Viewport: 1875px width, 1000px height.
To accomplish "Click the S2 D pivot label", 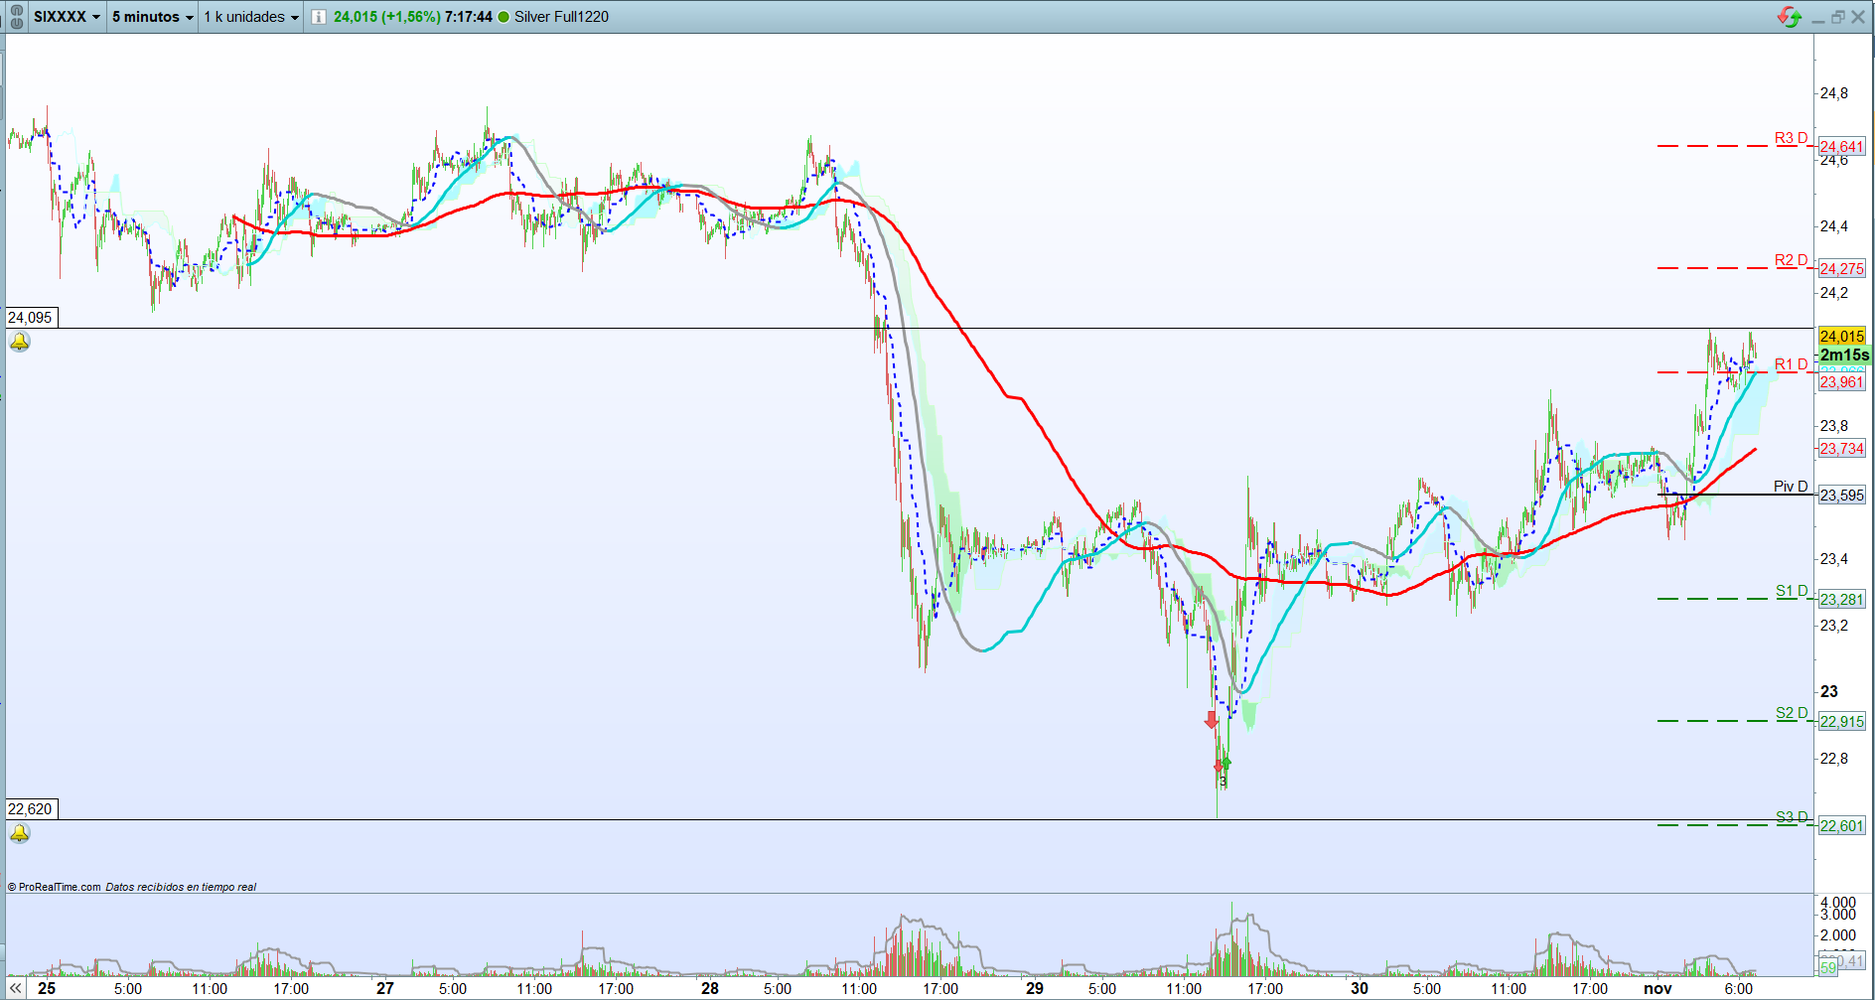I will coord(1792,713).
